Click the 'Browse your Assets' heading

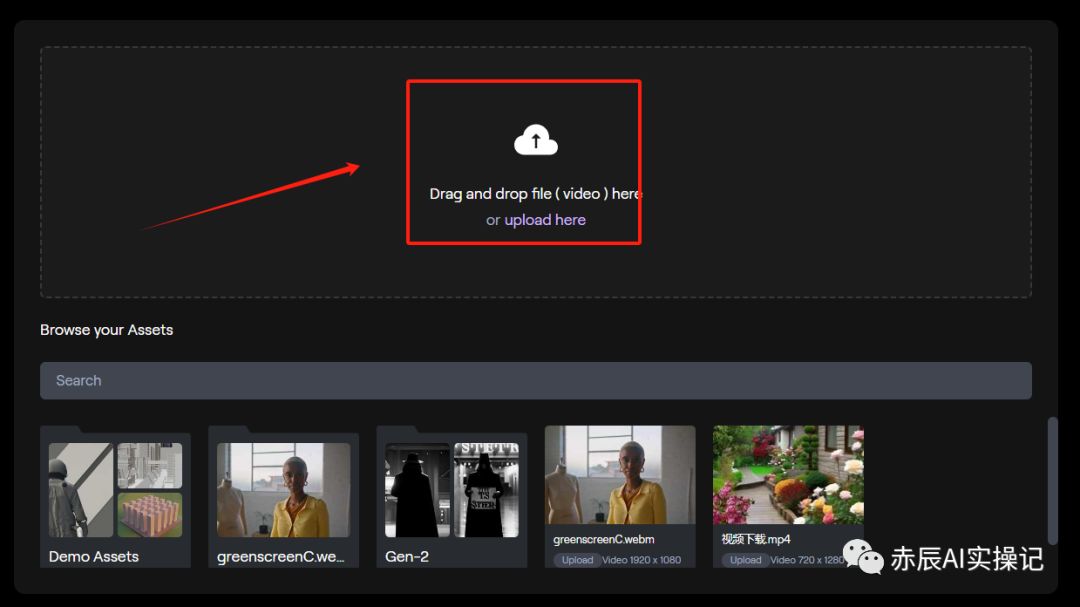pyautogui.click(x=106, y=330)
